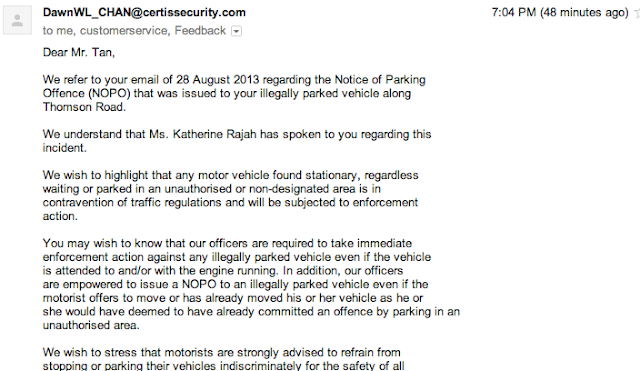Star this email from DawnWL_CHAN
The width and height of the screenshot is (640, 371).
click(638, 13)
